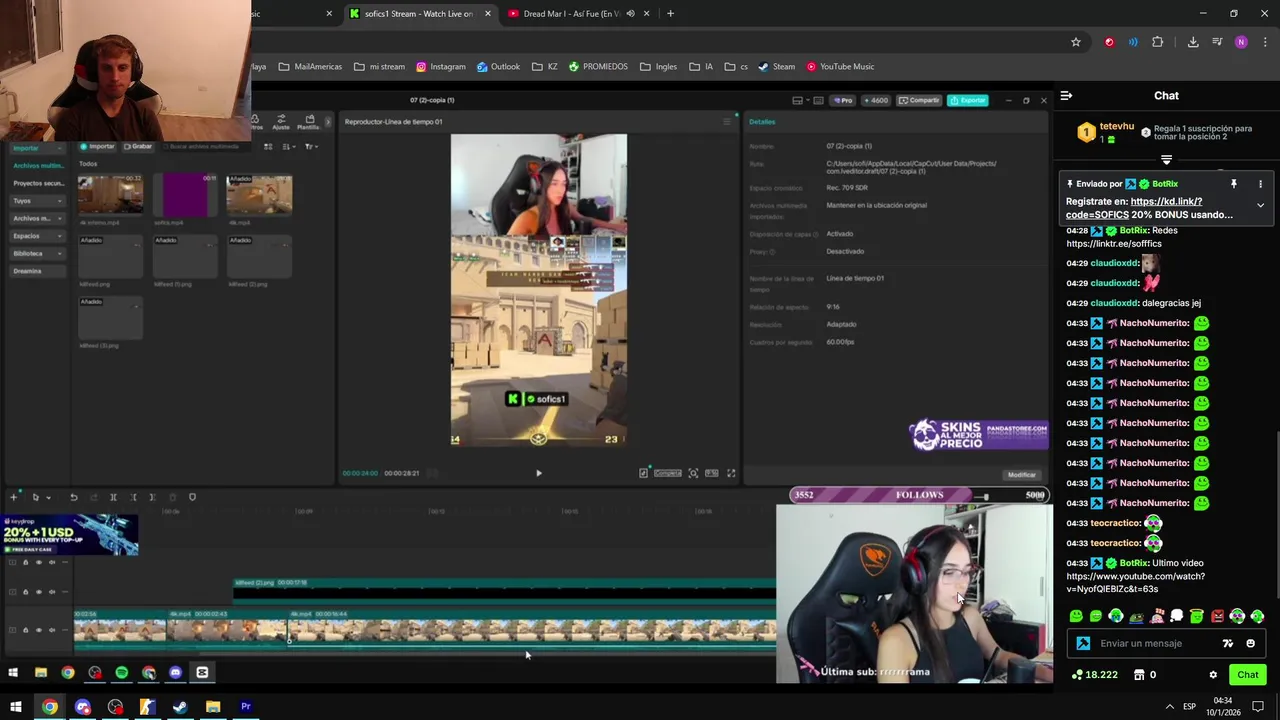Select the first green smiling emote

(1076, 617)
